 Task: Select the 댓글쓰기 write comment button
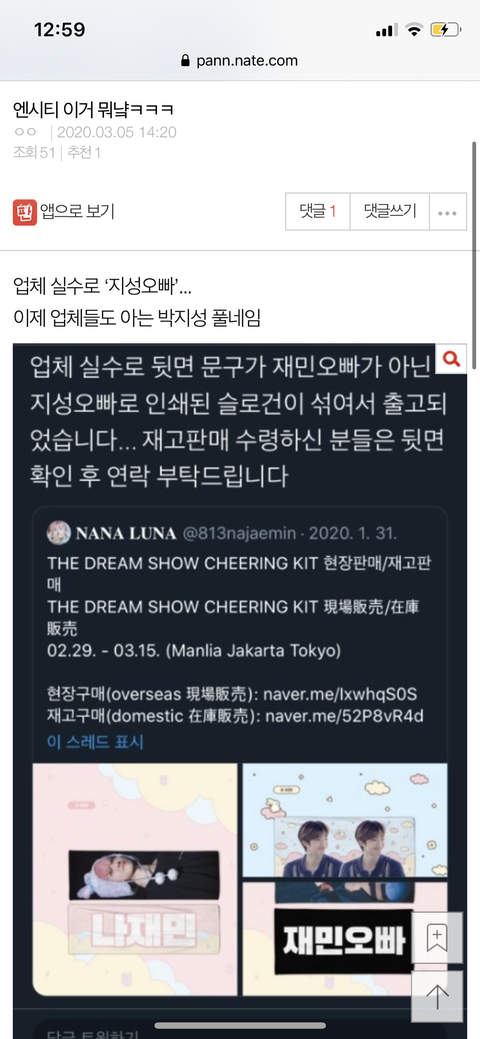(x=390, y=212)
